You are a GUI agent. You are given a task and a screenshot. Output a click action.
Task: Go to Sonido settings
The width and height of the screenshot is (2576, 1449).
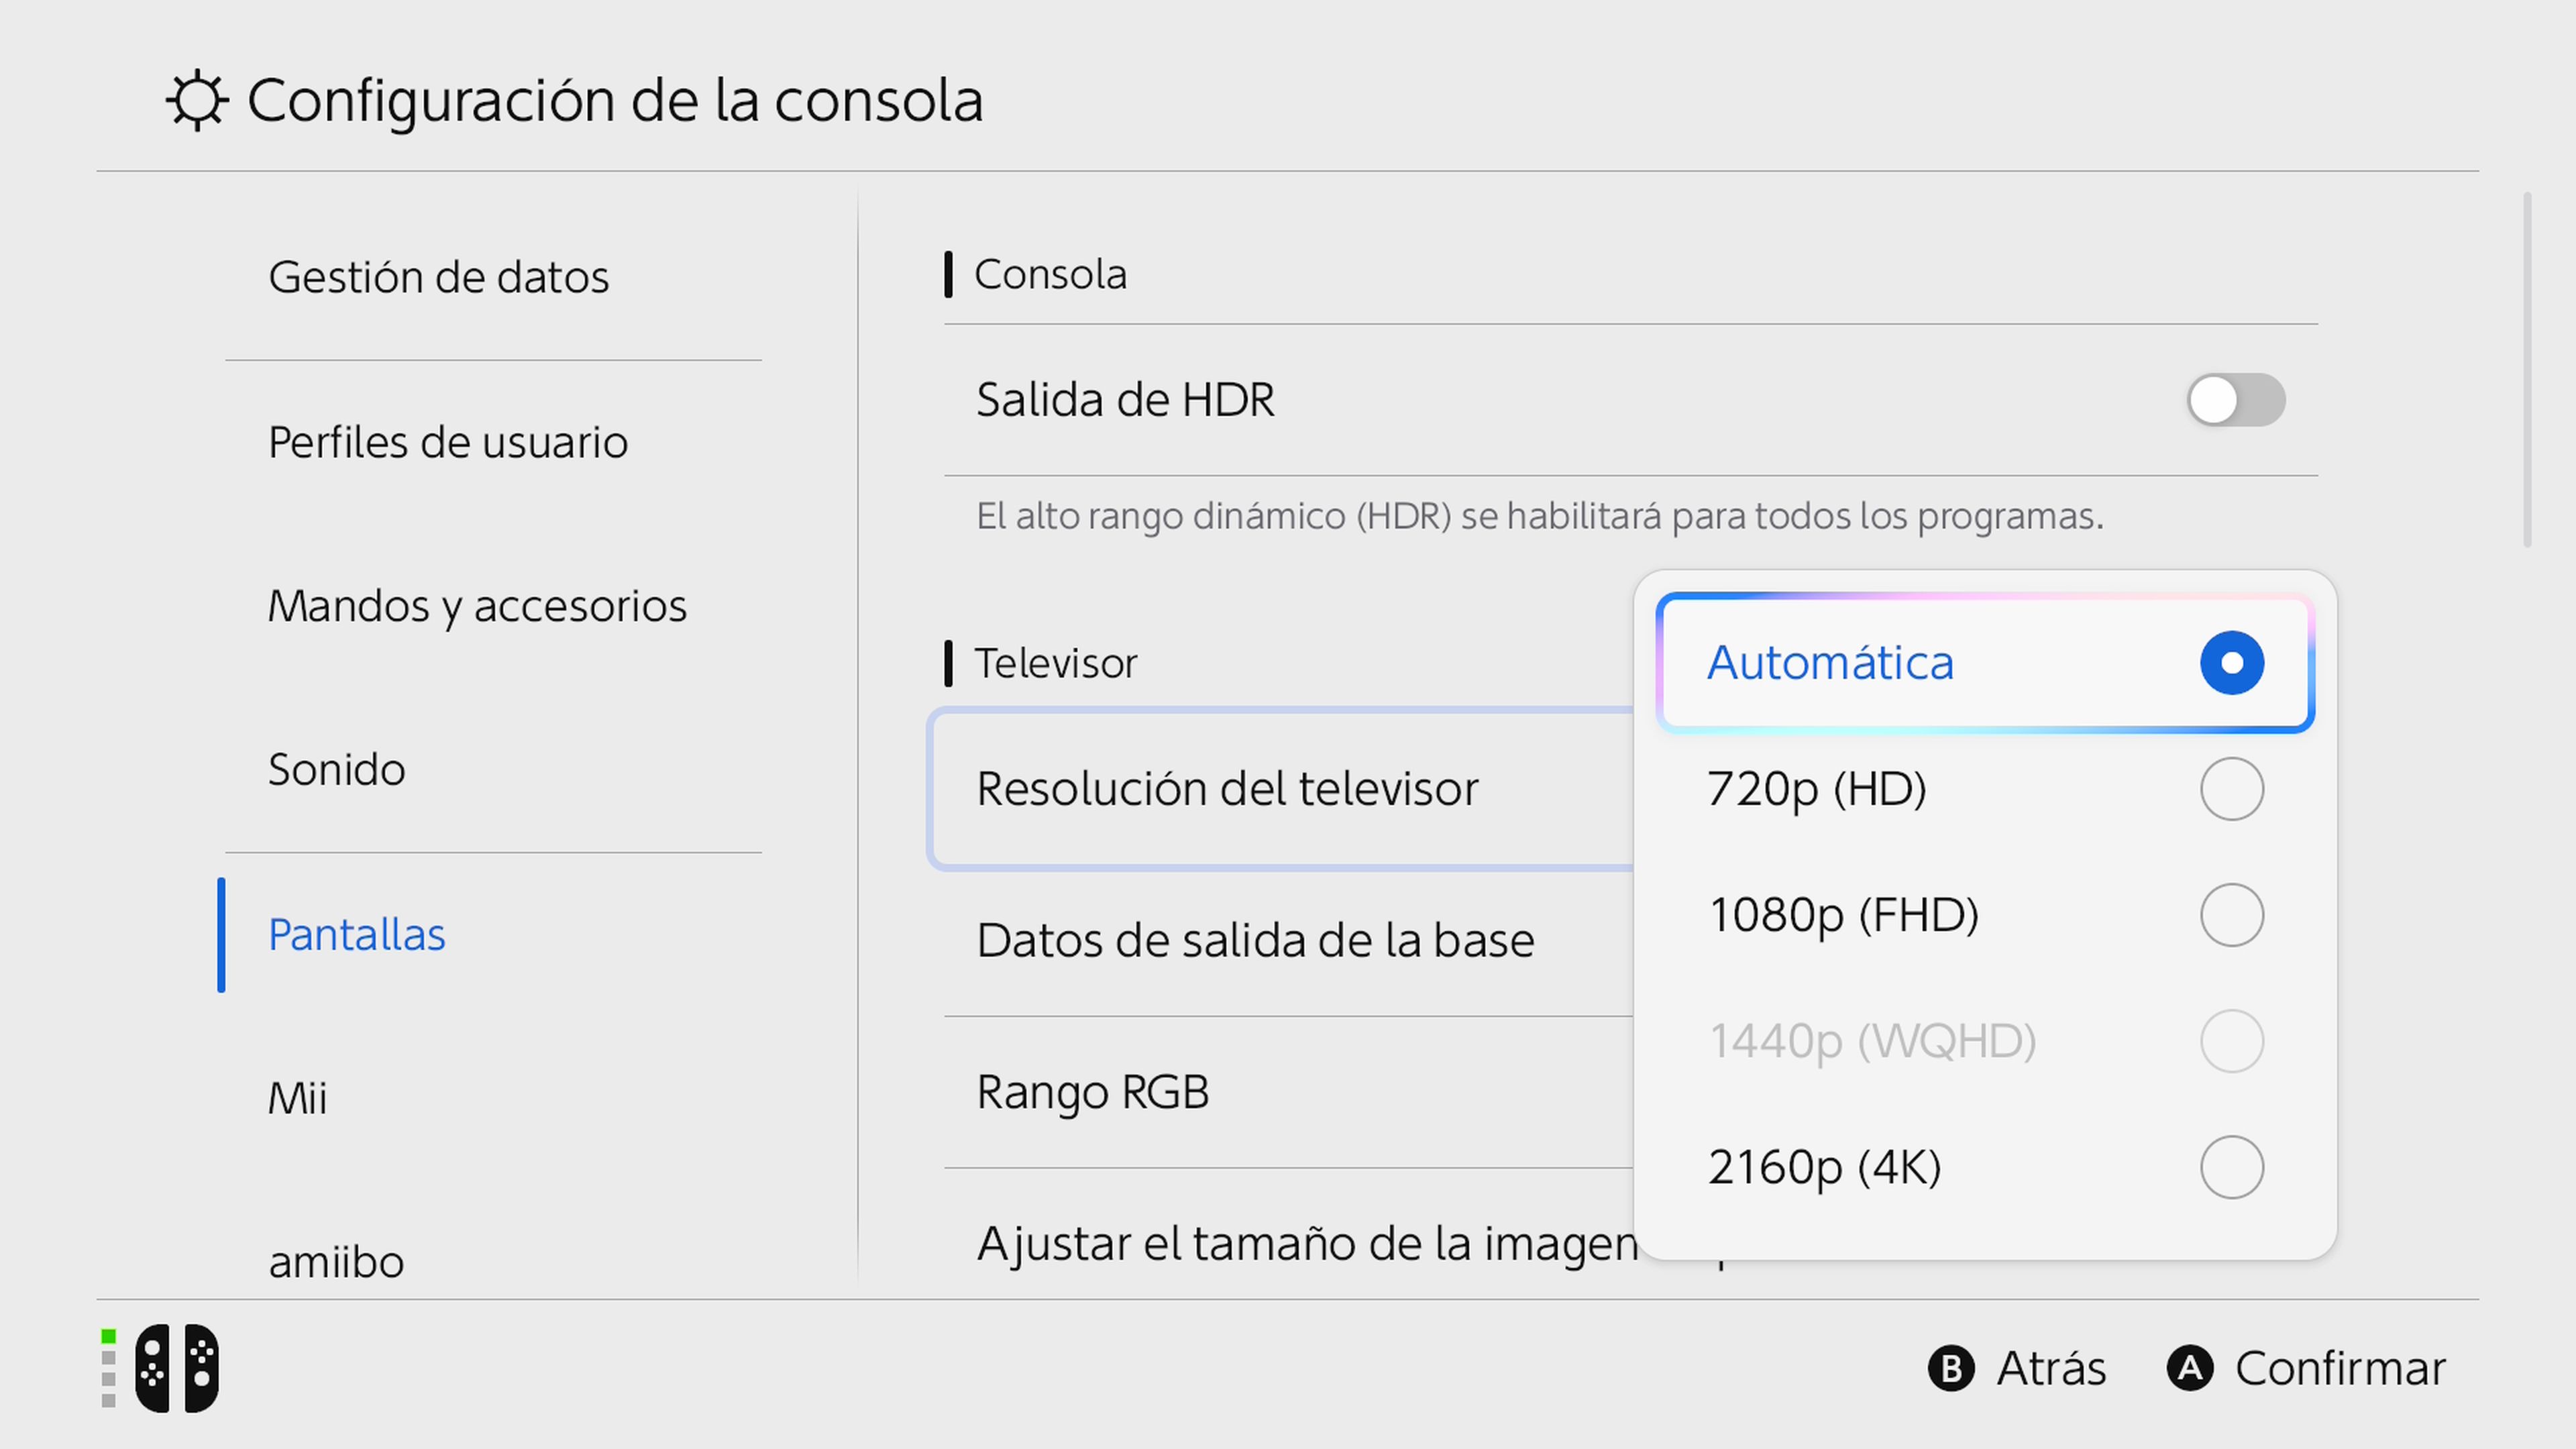tap(336, 770)
